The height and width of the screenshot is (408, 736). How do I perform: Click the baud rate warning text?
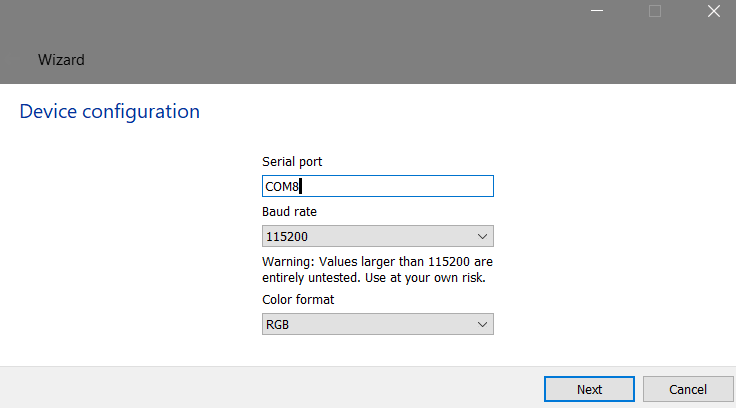[x=377, y=269]
